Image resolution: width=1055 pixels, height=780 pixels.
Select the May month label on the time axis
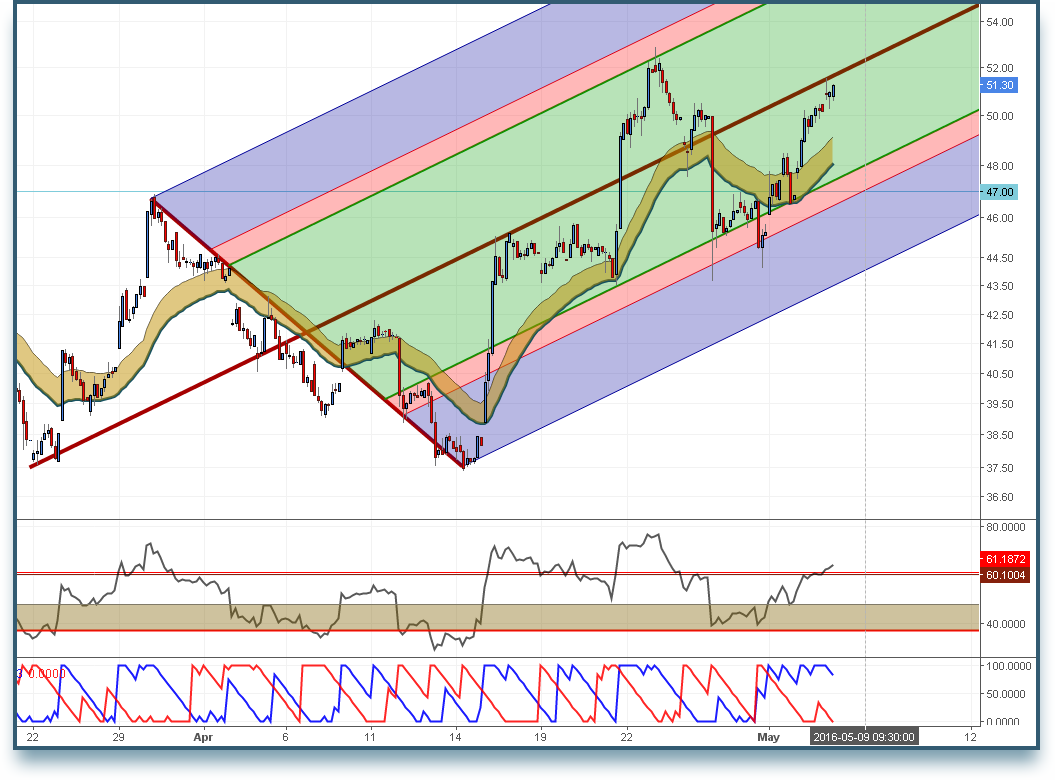click(768, 737)
